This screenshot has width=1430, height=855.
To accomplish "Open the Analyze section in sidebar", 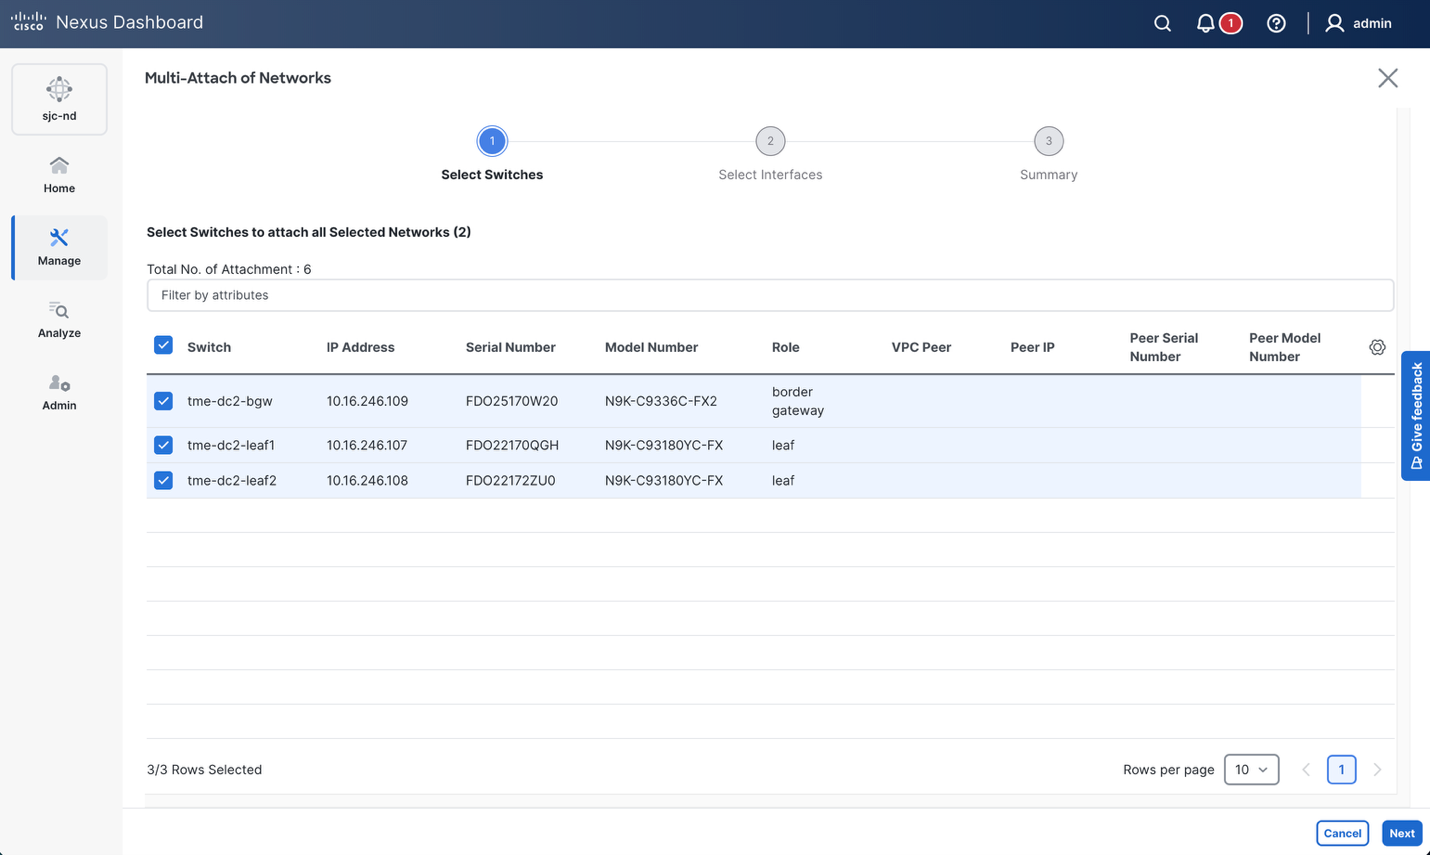I will (x=59, y=320).
